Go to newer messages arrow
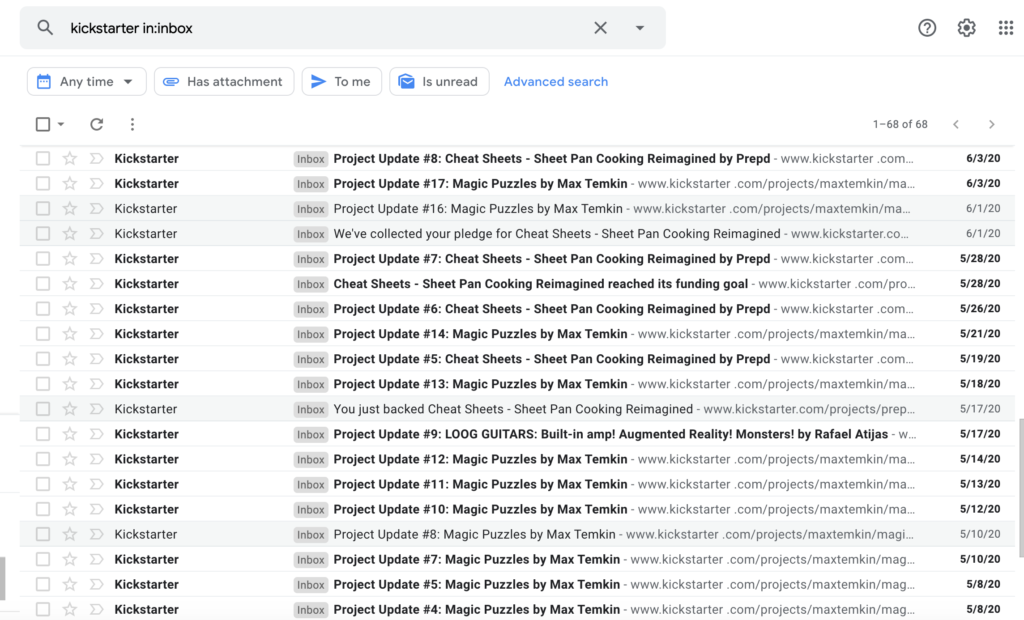The height and width of the screenshot is (620, 1024). (956, 124)
